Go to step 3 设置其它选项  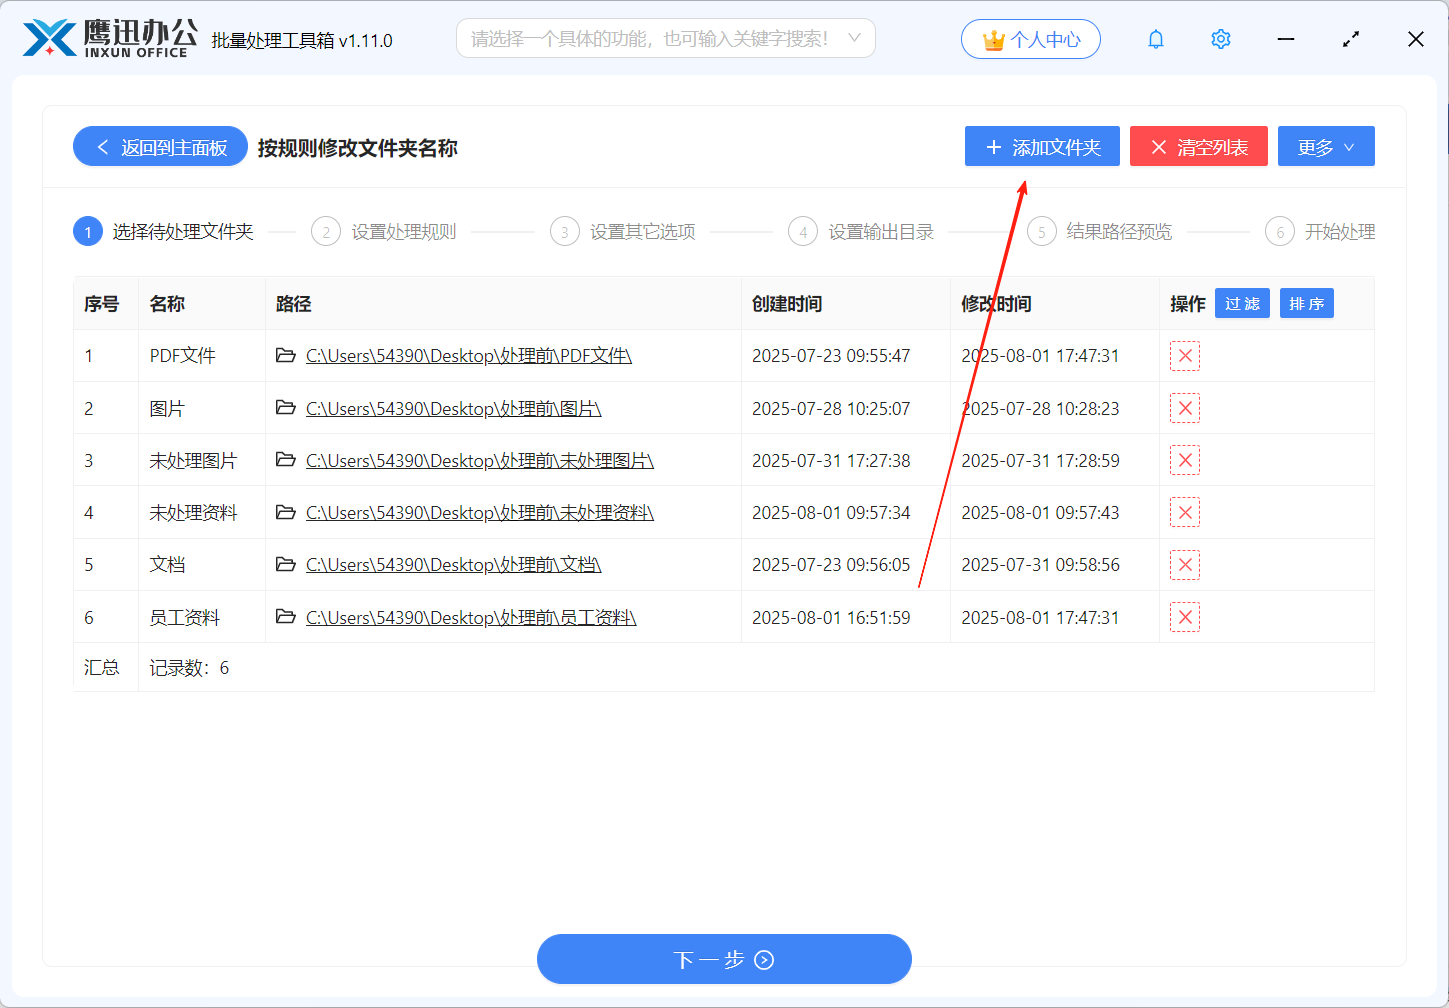coord(623,232)
